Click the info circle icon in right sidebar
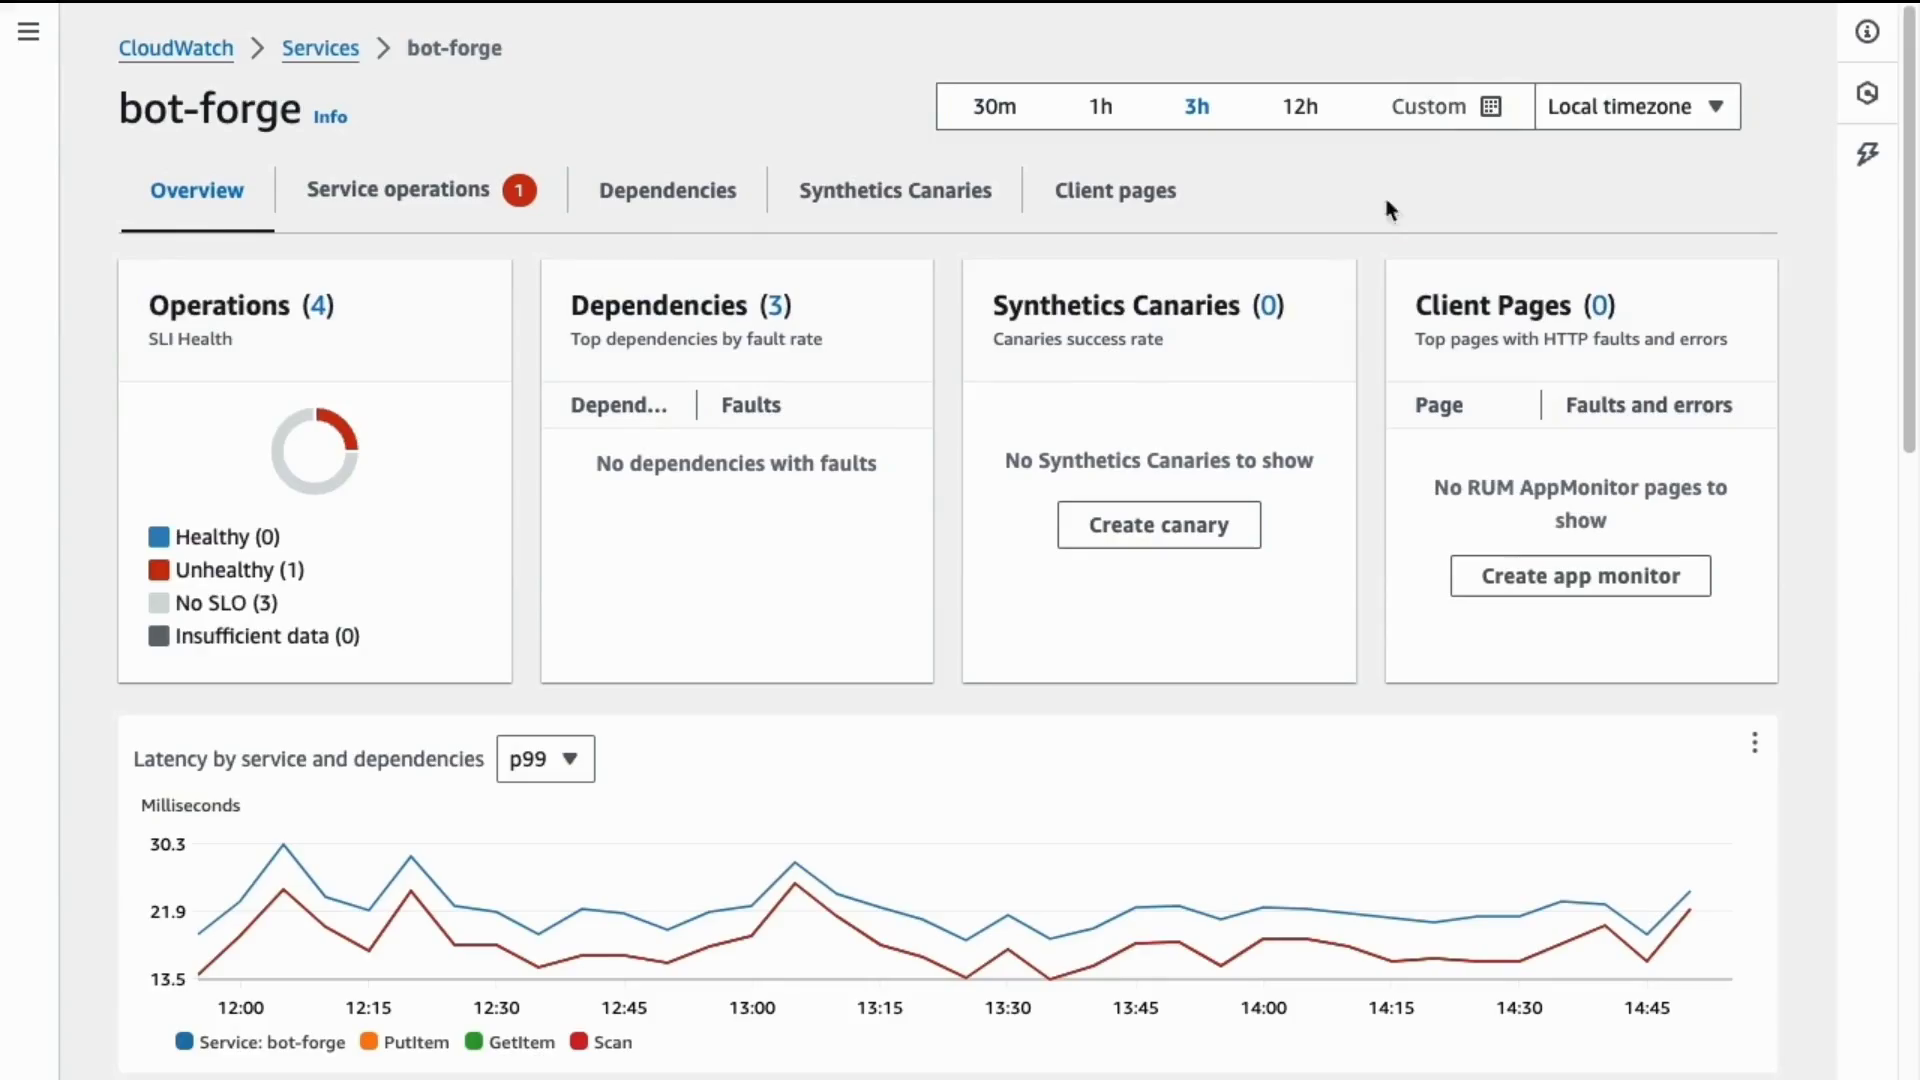Viewport: 1920px width, 1080px height. coord(1867,32)
